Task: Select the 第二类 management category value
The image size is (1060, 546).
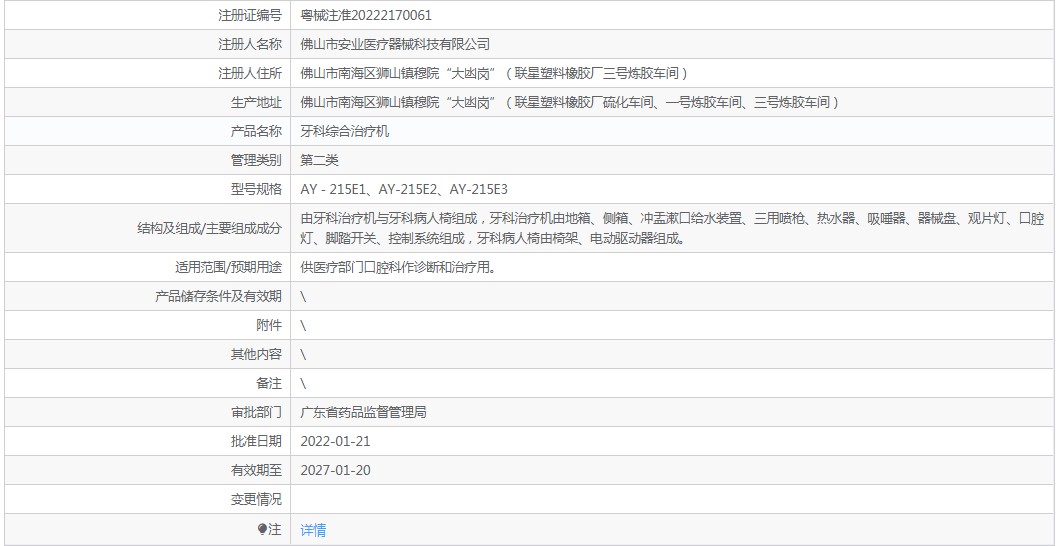Action: coord(319,160)
